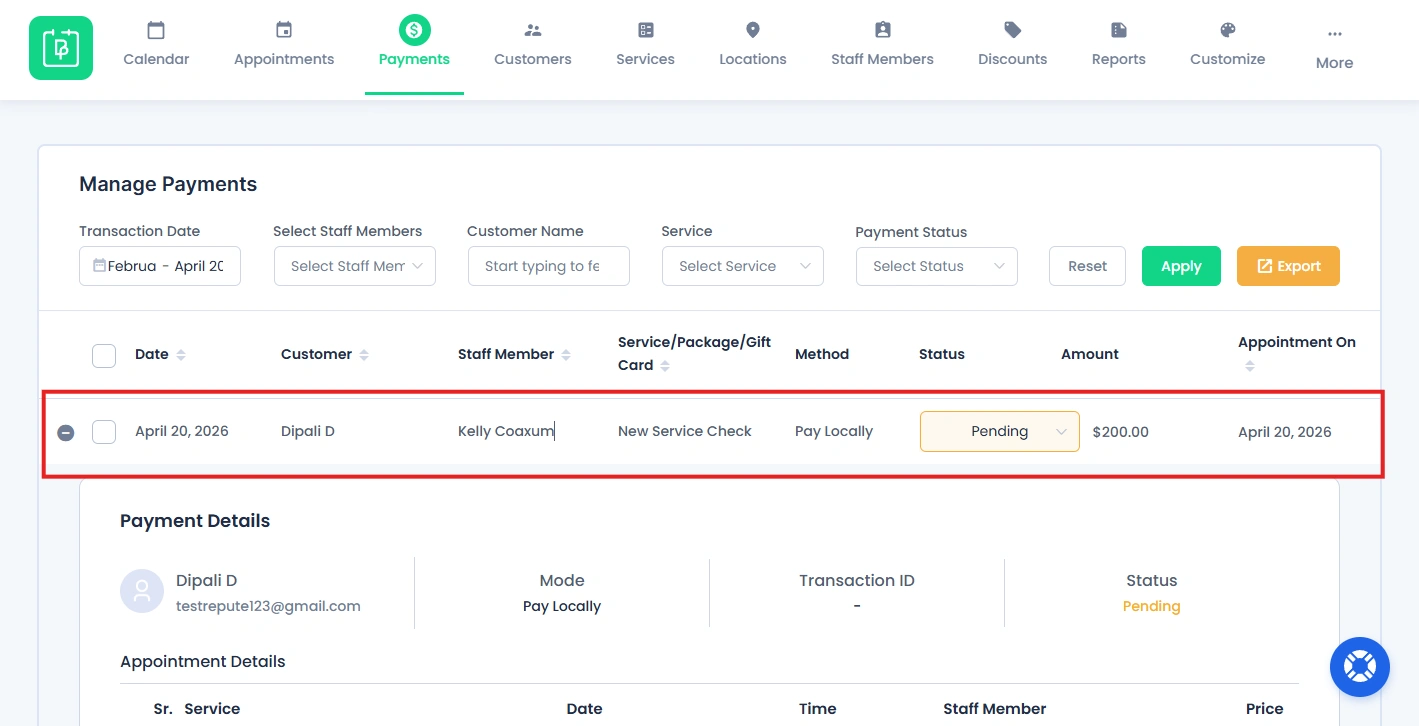Click the Payments dollar icon
Image resolution: width=1419 pixels, height=726 pixels.
414,30
